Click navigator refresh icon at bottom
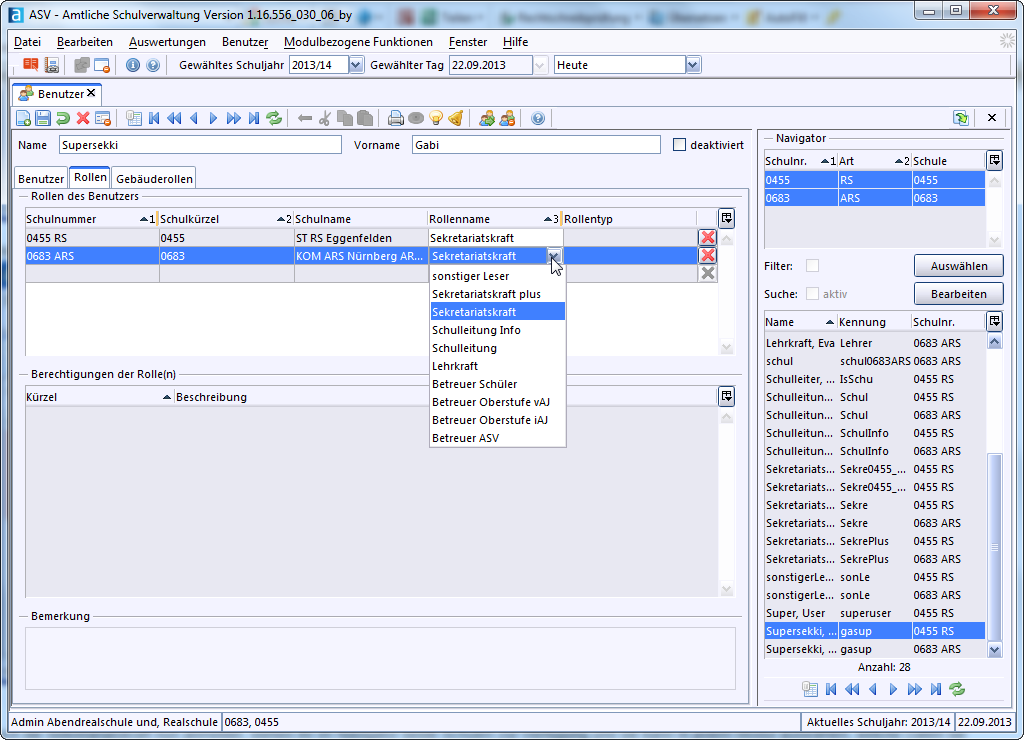The width and height of the screenshot is (1024, 740). pos(957,689)
